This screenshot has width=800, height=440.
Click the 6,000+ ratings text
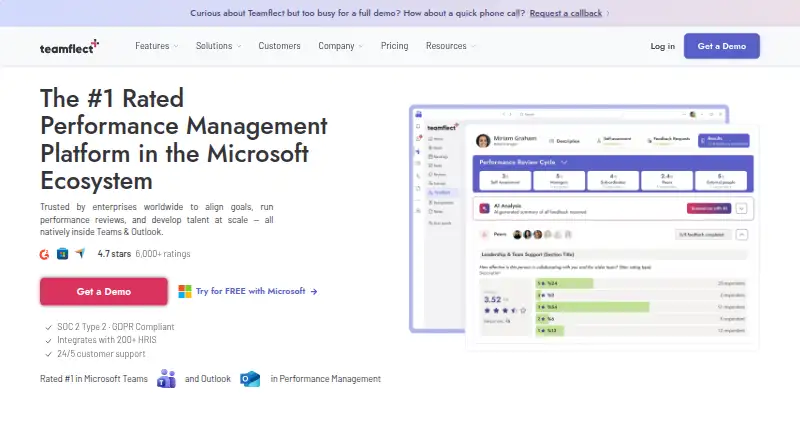pos(163,254)
